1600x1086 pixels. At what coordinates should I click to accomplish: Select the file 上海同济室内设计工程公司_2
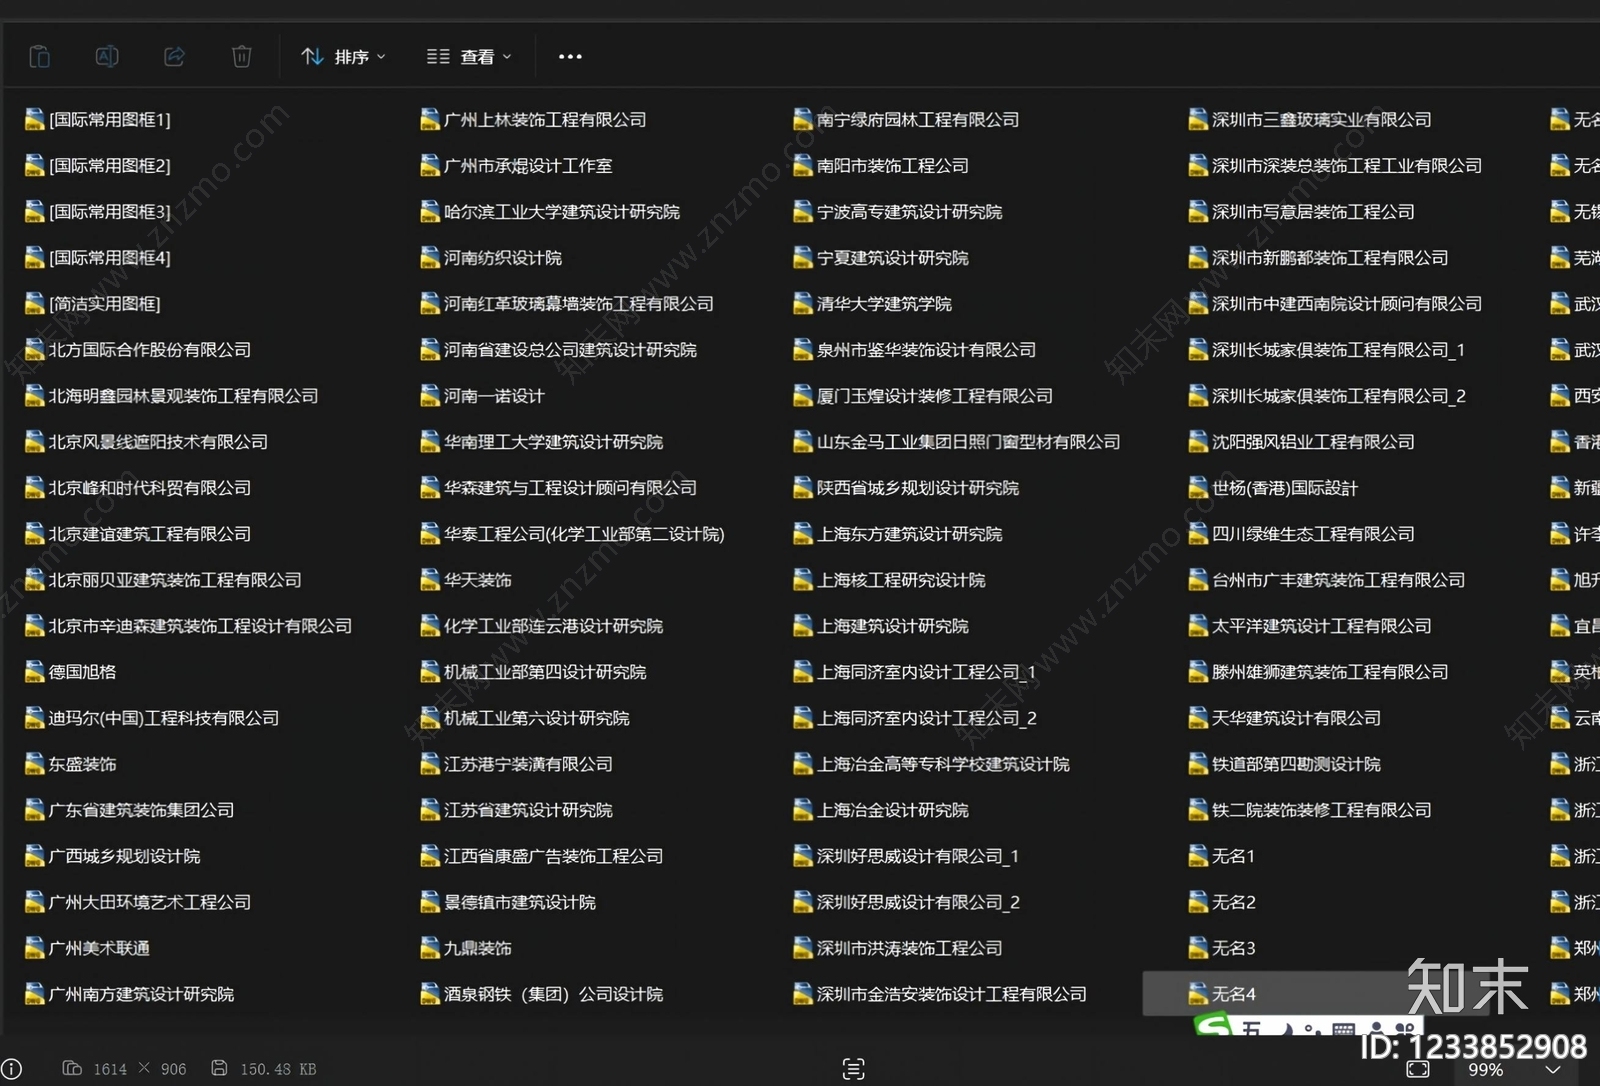pyautogui.click(x=915, y=718)
